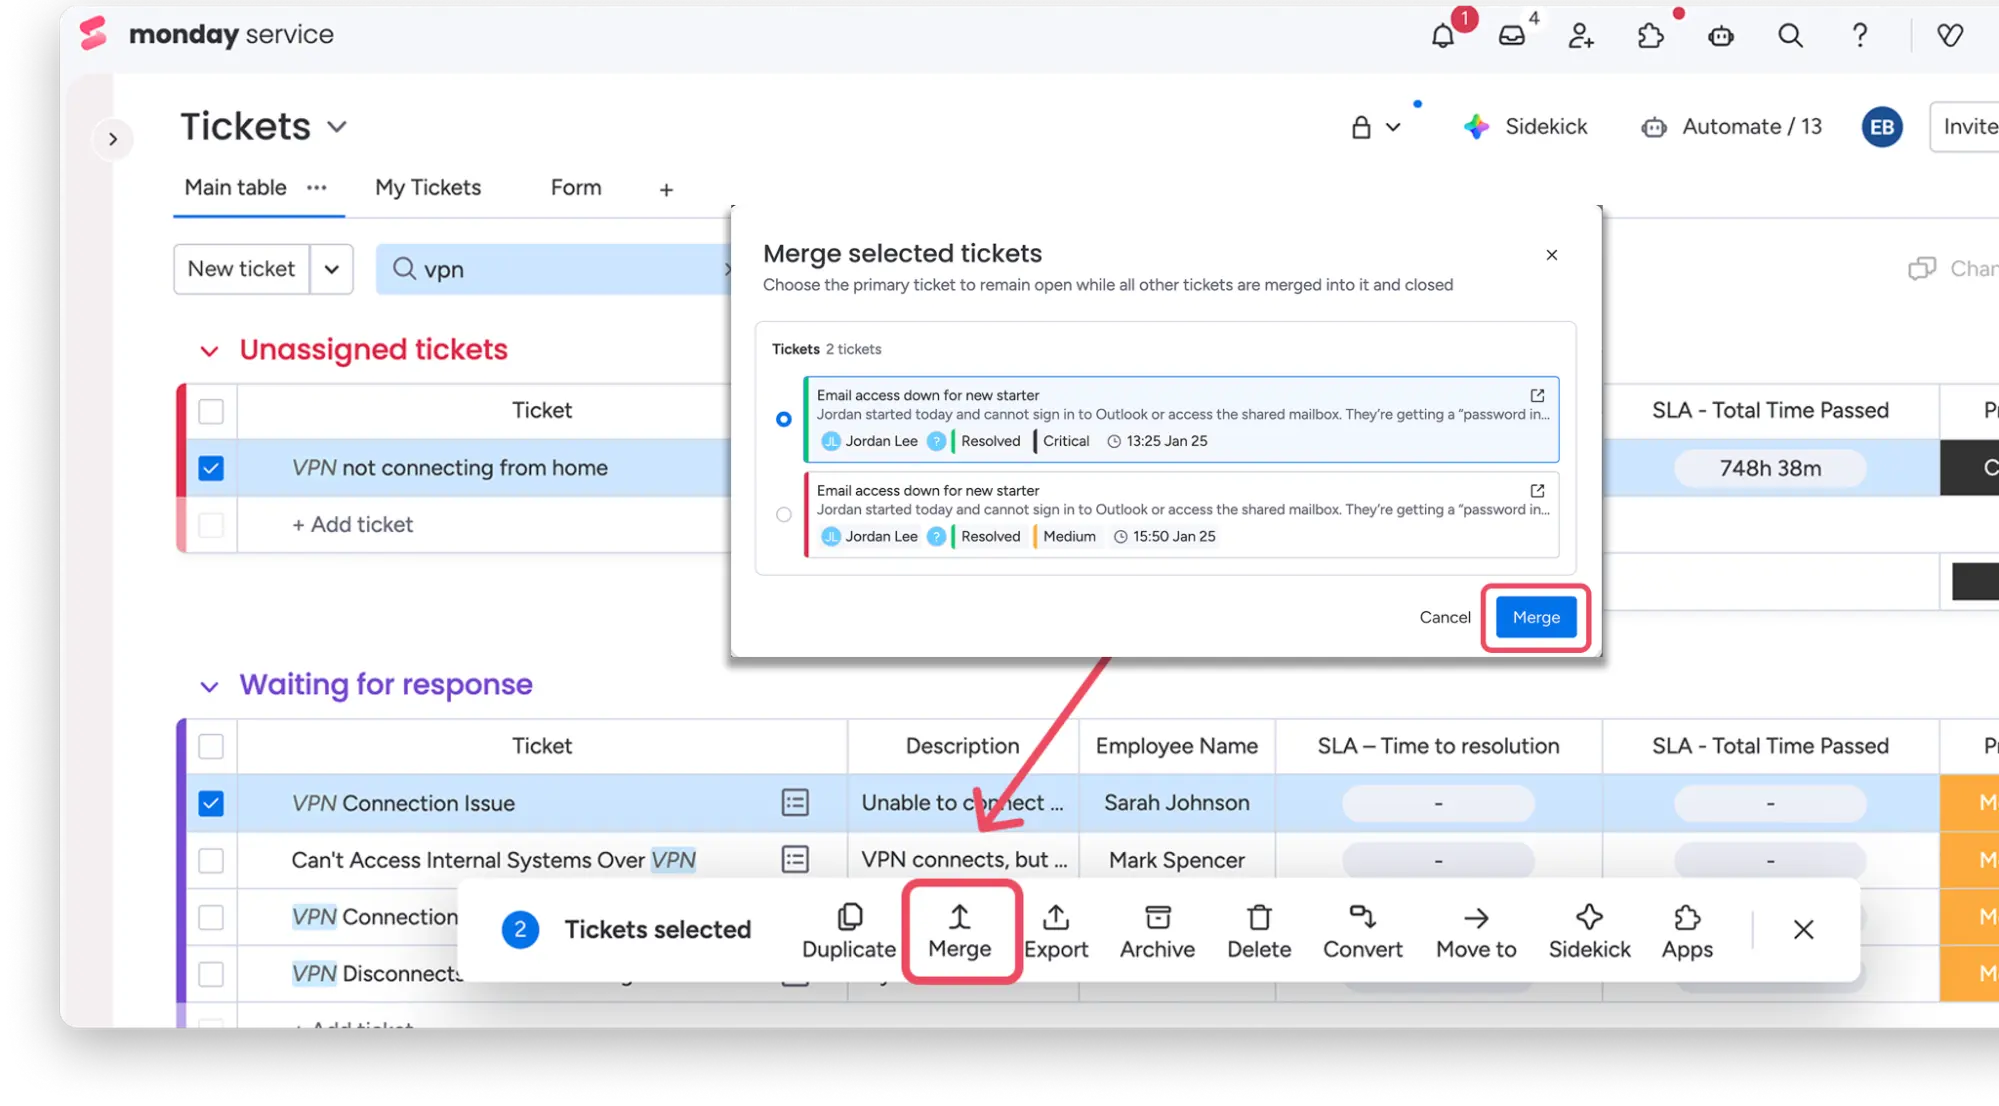Switch to Form tab
This screenshot has width=1999, height=1106.
point(576,188)
